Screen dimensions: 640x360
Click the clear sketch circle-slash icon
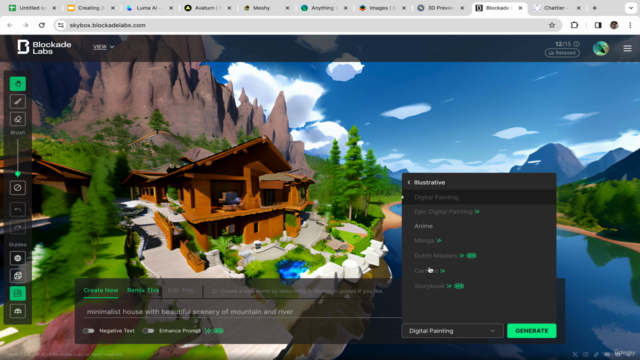pos(18,188)
